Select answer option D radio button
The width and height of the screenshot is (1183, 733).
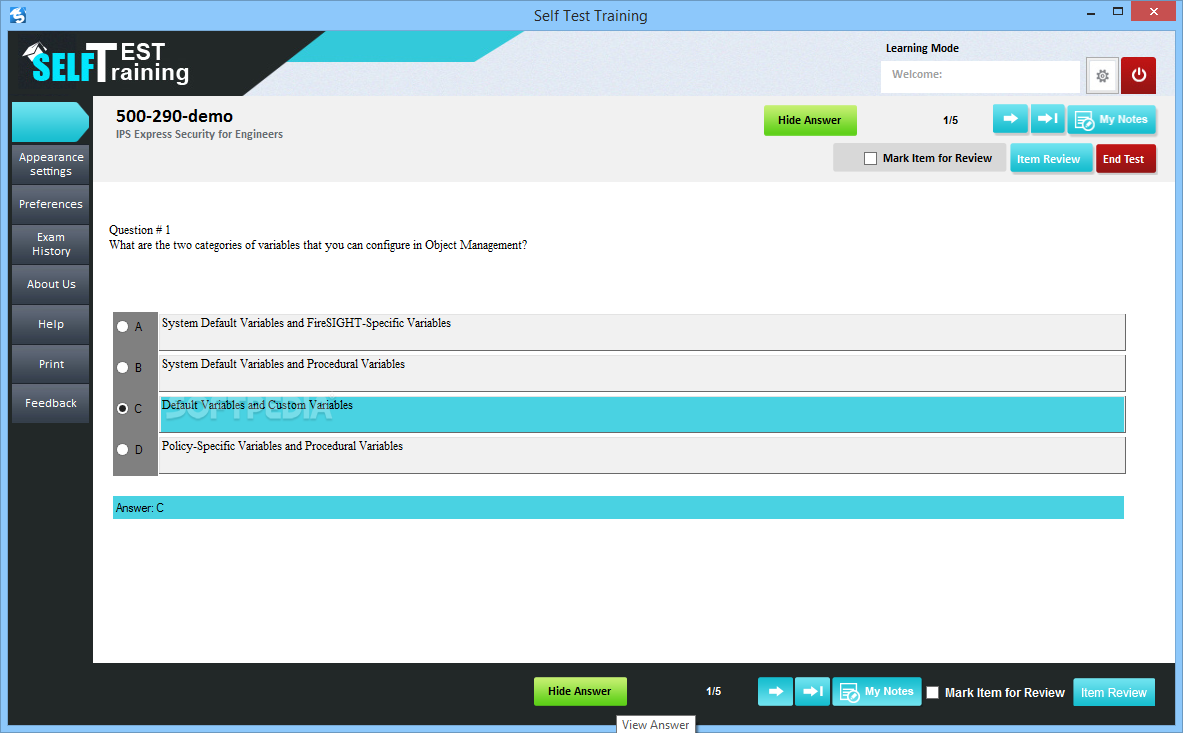pyautogui.click(x=122, y=449)
